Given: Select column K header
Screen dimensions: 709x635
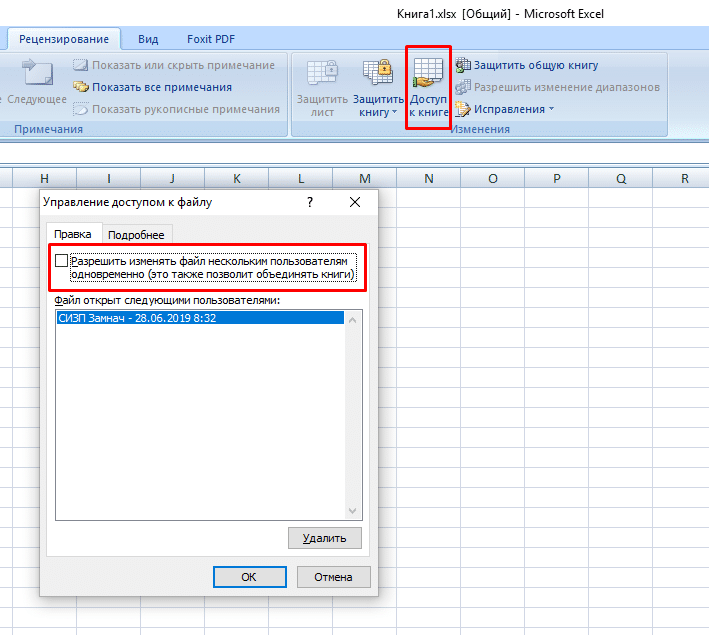Looking at the screenshot, I should (236, 178).
